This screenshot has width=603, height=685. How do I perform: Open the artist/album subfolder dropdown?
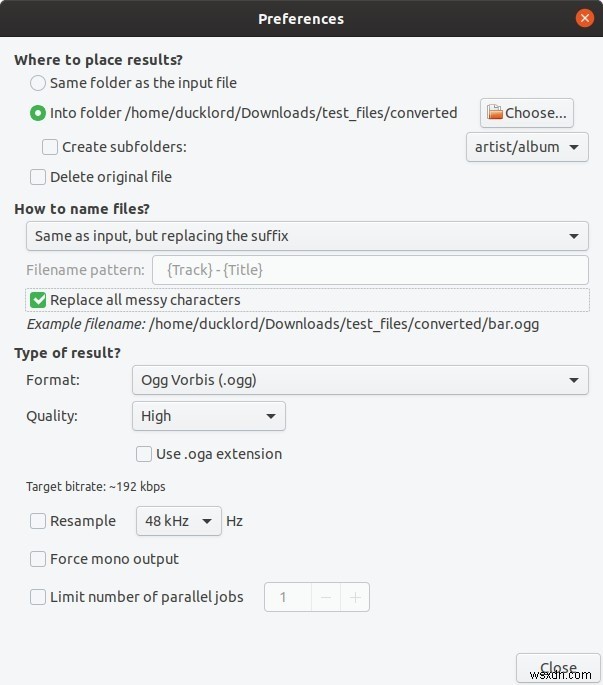(527, 147)
